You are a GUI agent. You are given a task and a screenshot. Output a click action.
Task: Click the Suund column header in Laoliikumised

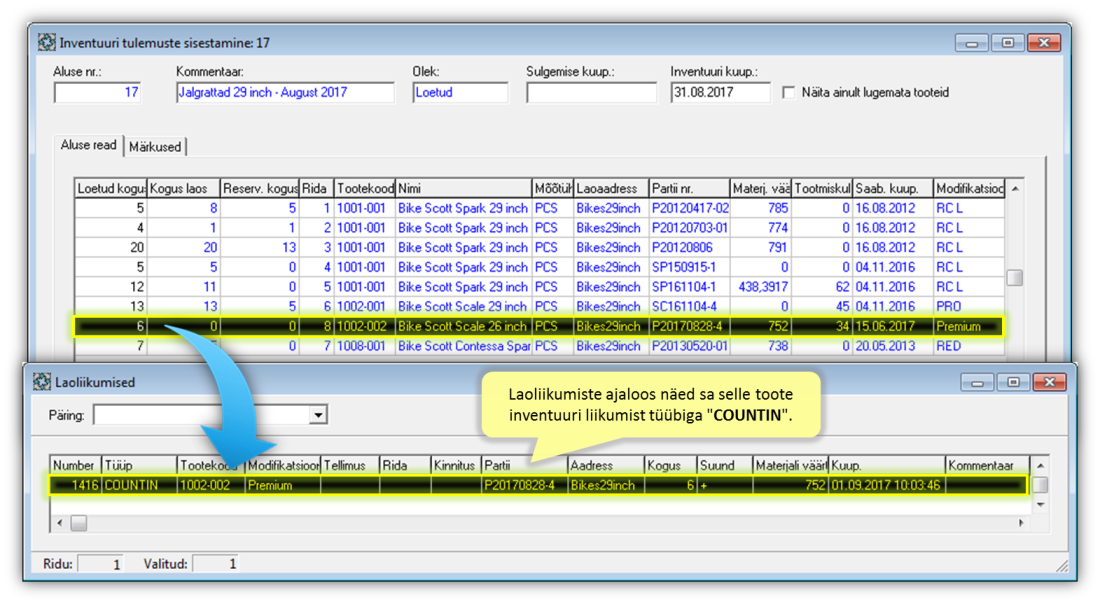tap(725, 465)
